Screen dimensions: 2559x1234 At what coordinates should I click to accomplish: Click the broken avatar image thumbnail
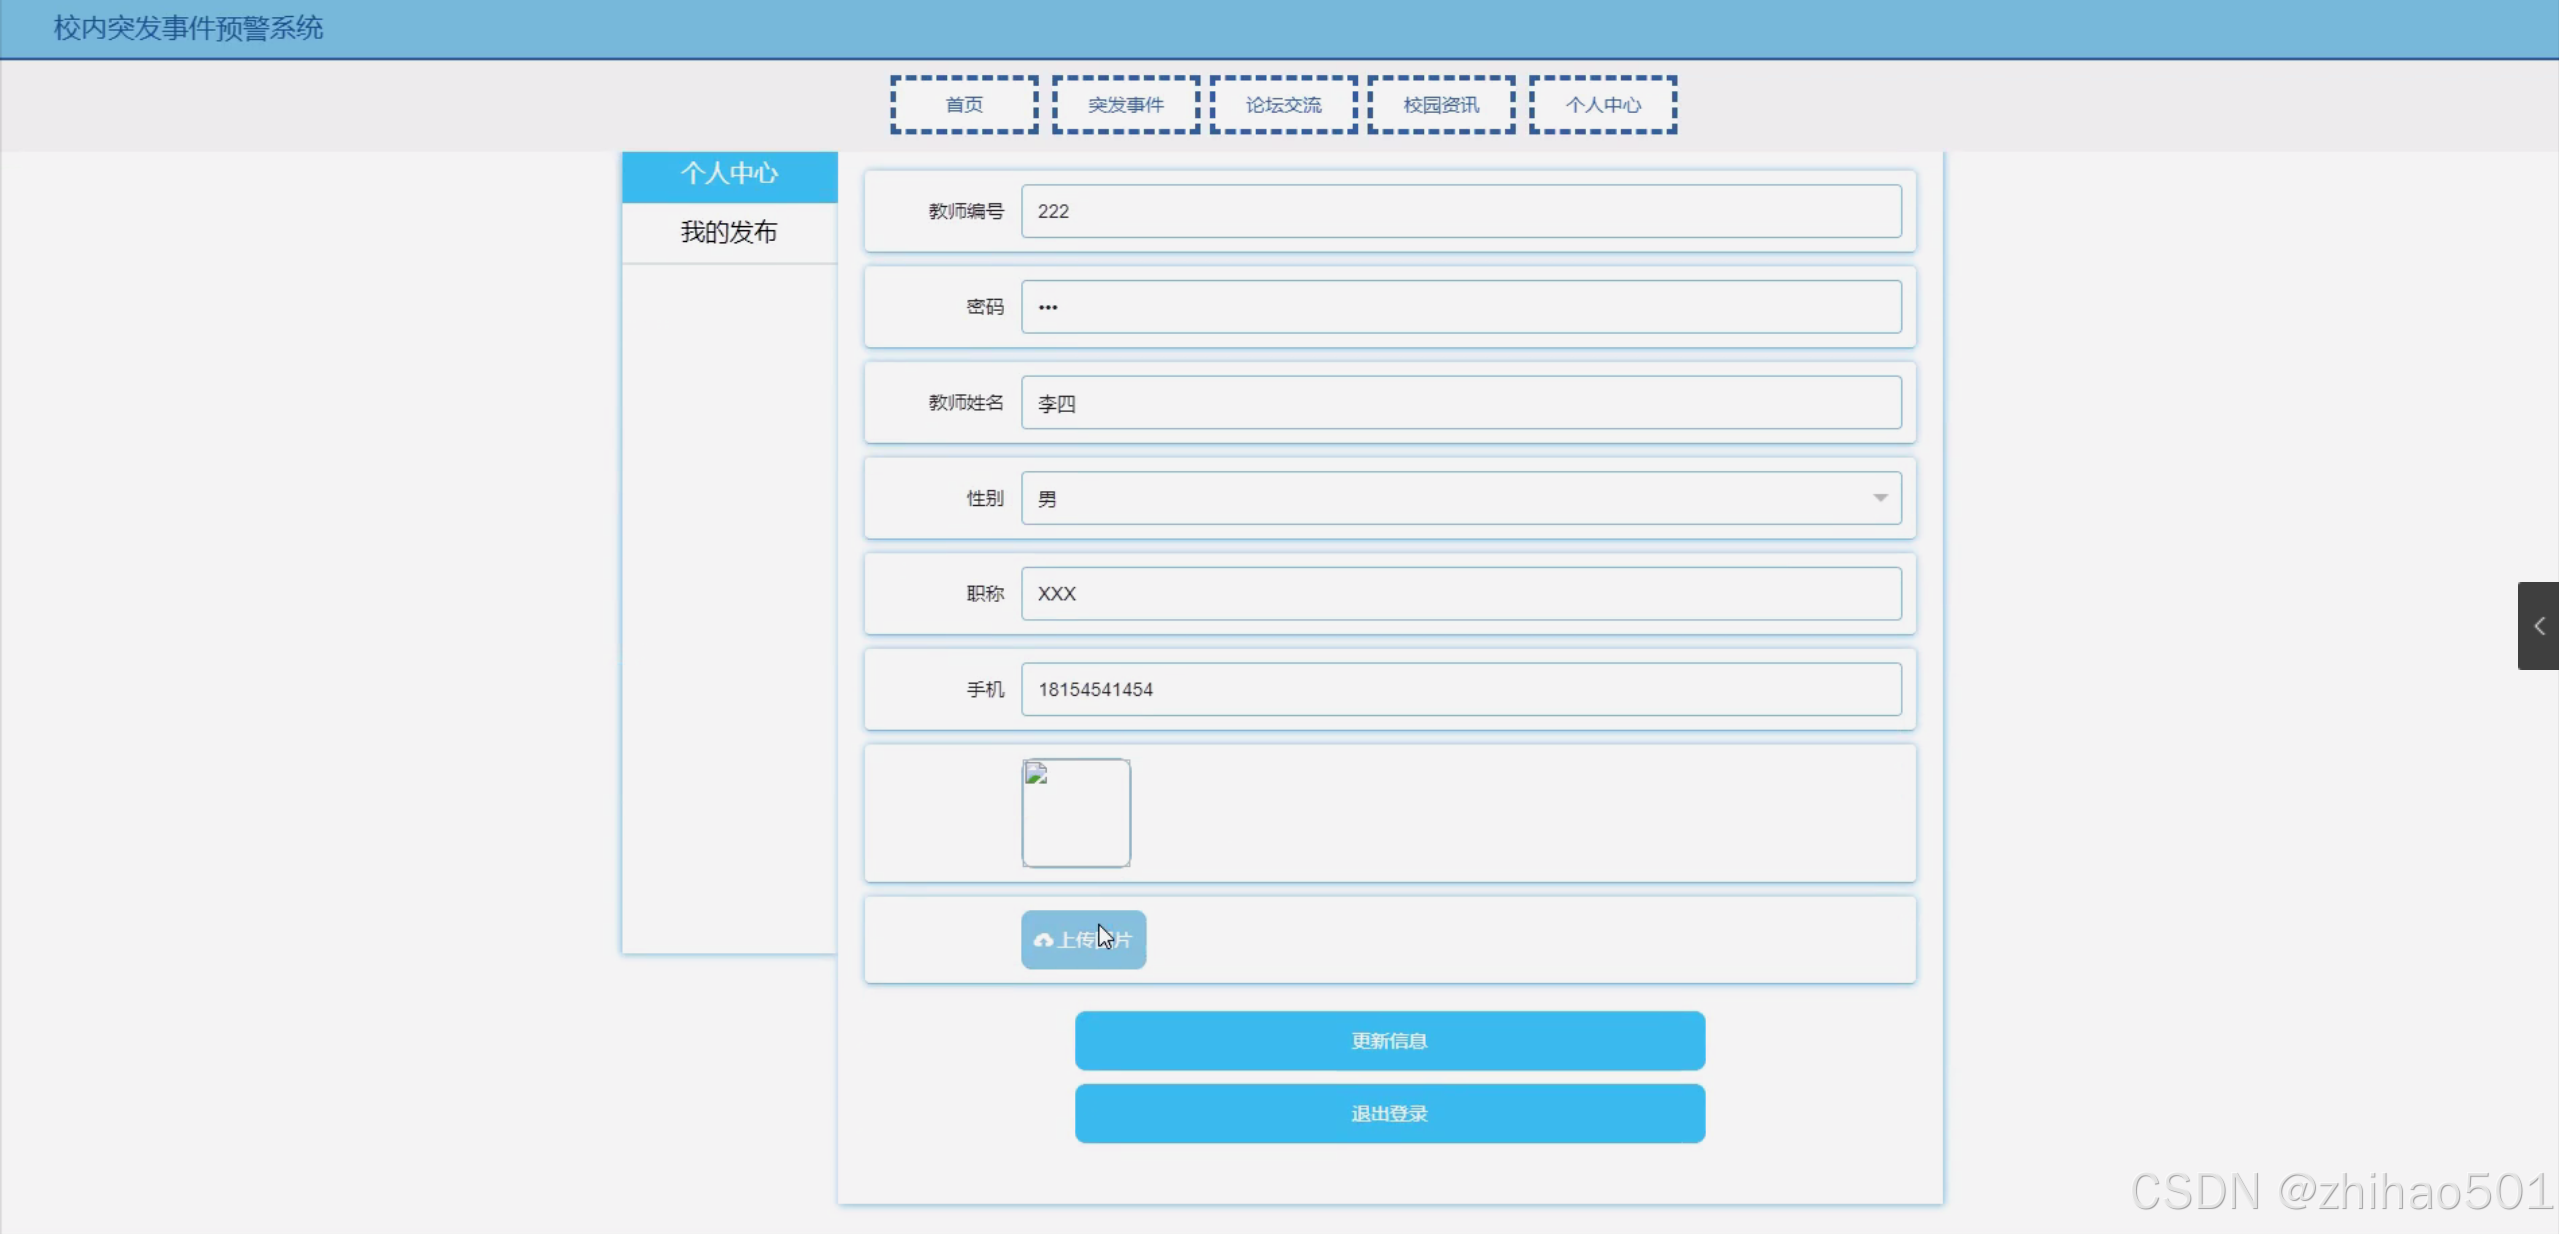click(1076, 812)
